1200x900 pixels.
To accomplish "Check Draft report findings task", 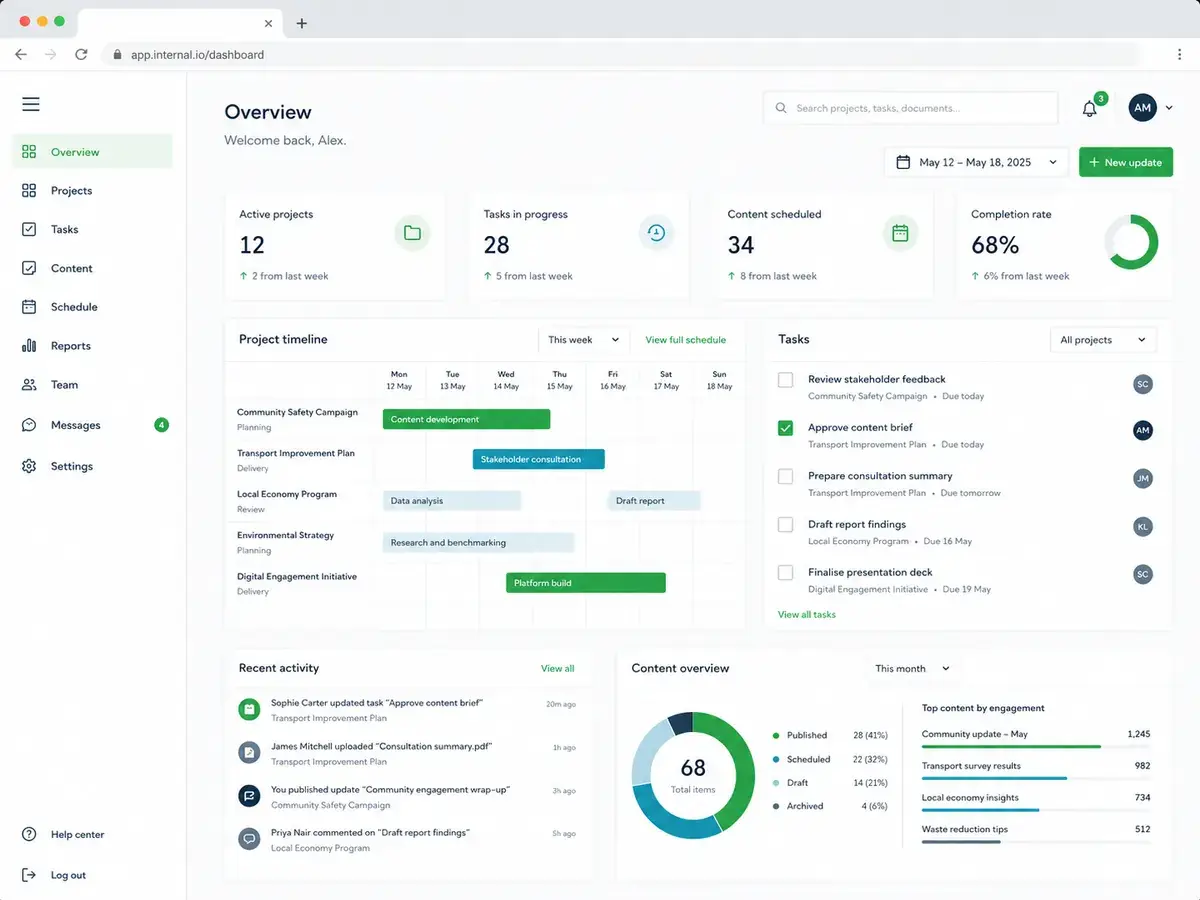I will click(786, 524).
